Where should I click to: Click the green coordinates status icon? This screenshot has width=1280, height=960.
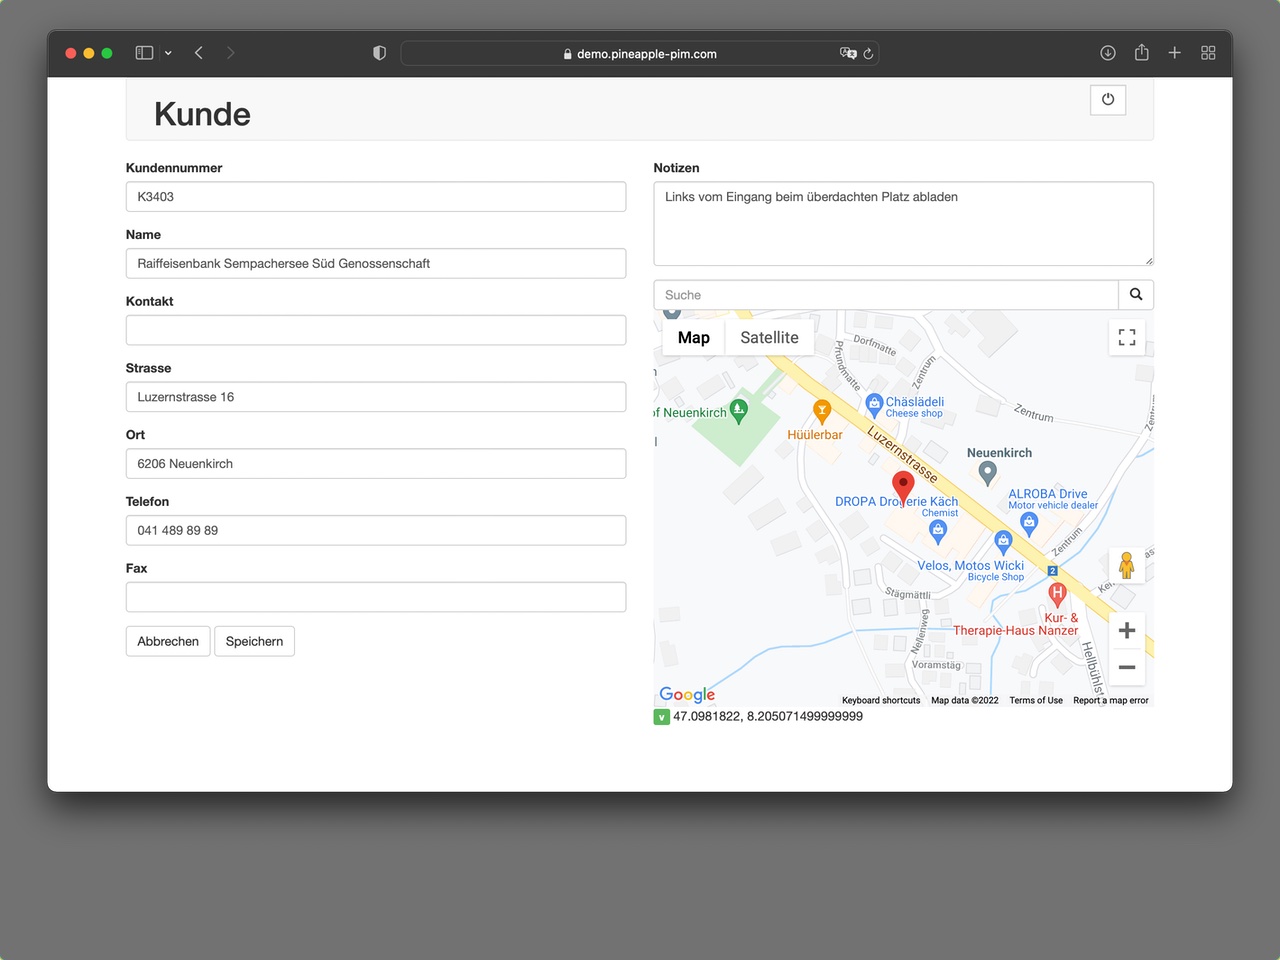[x=662, y=717]
